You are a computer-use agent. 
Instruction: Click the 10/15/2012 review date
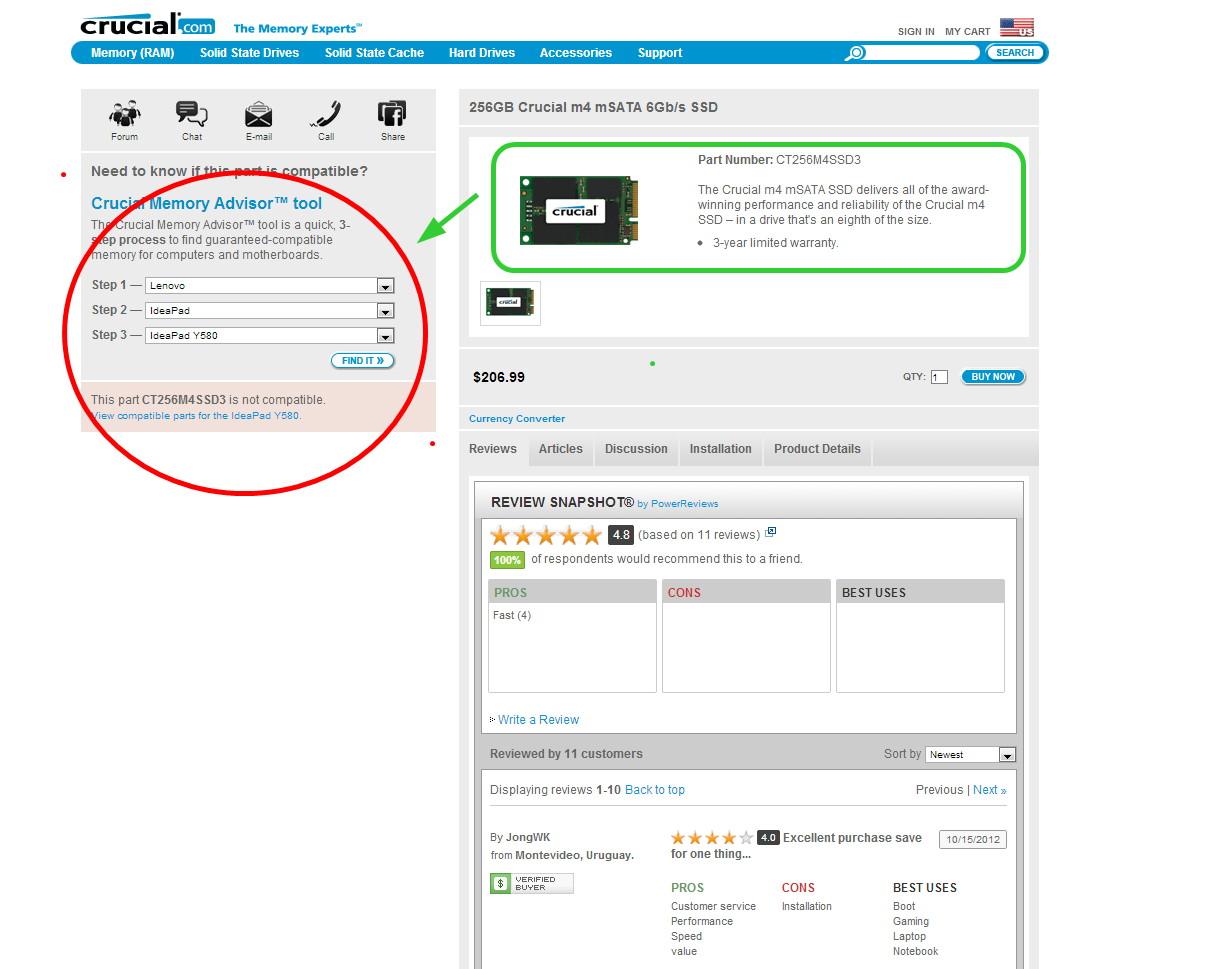pyautogui.click(x=973, y=840)
